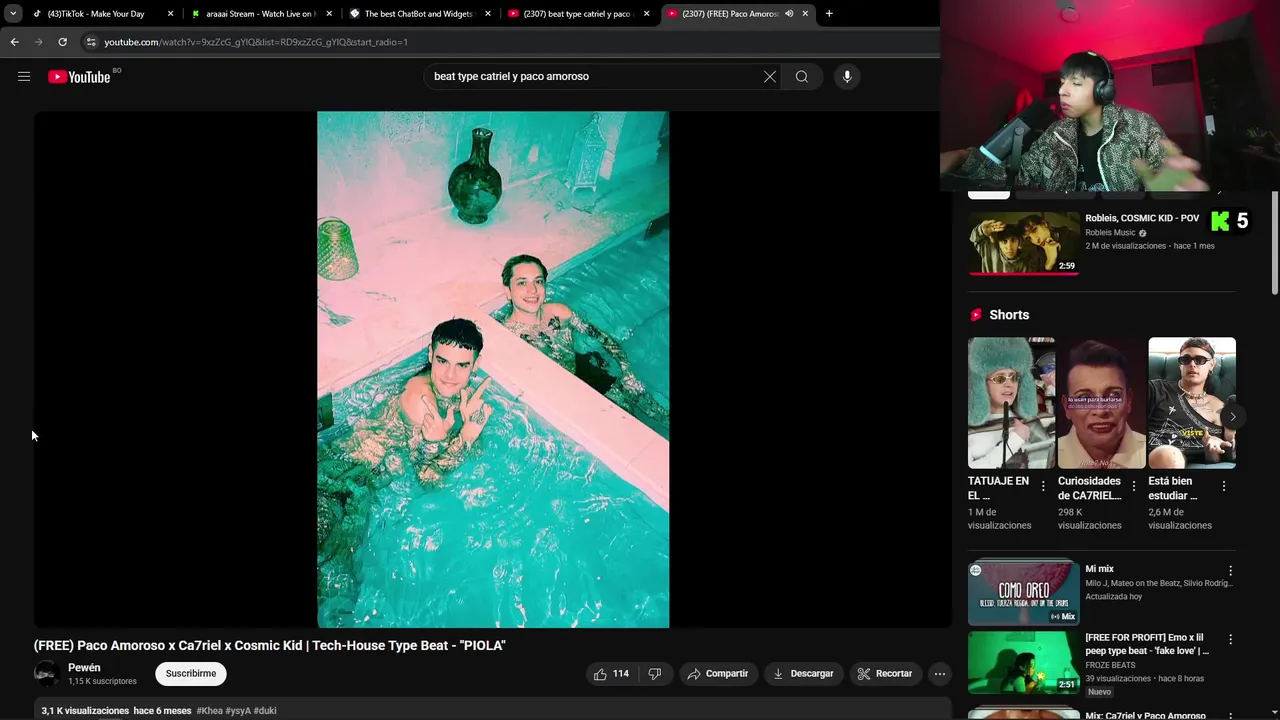Open the Pewén channel name link
The image size is (1280, 720).
click(84, 668)
